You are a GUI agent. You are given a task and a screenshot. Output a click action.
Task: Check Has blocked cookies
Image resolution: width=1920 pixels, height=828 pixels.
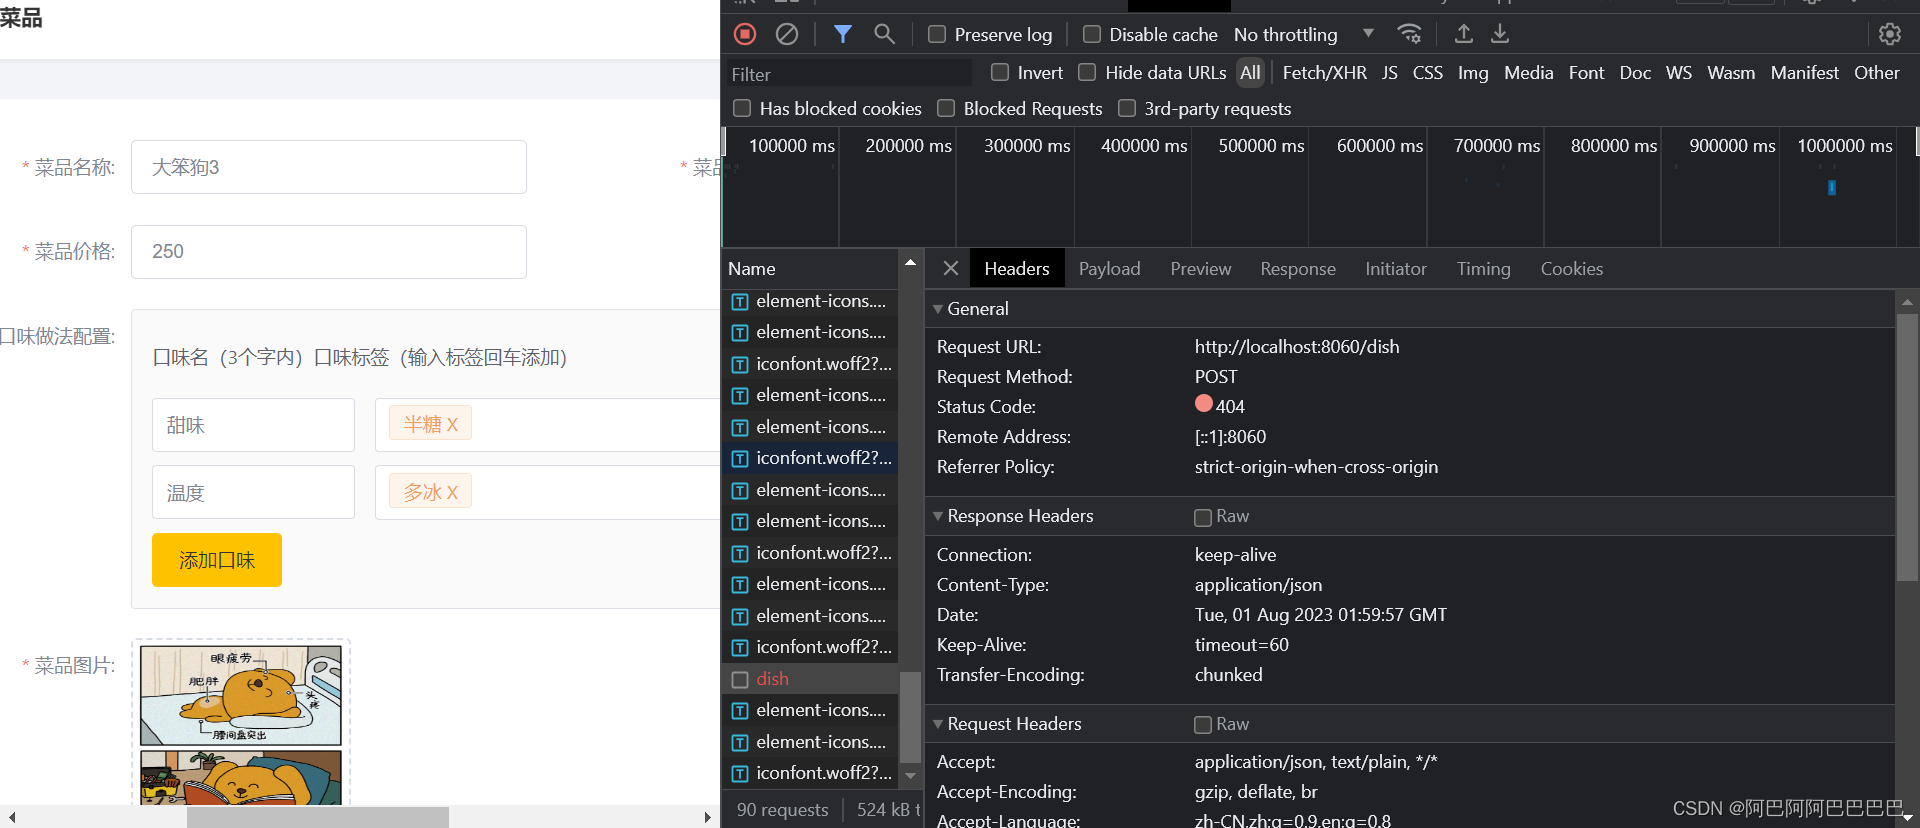pos(742,108)
